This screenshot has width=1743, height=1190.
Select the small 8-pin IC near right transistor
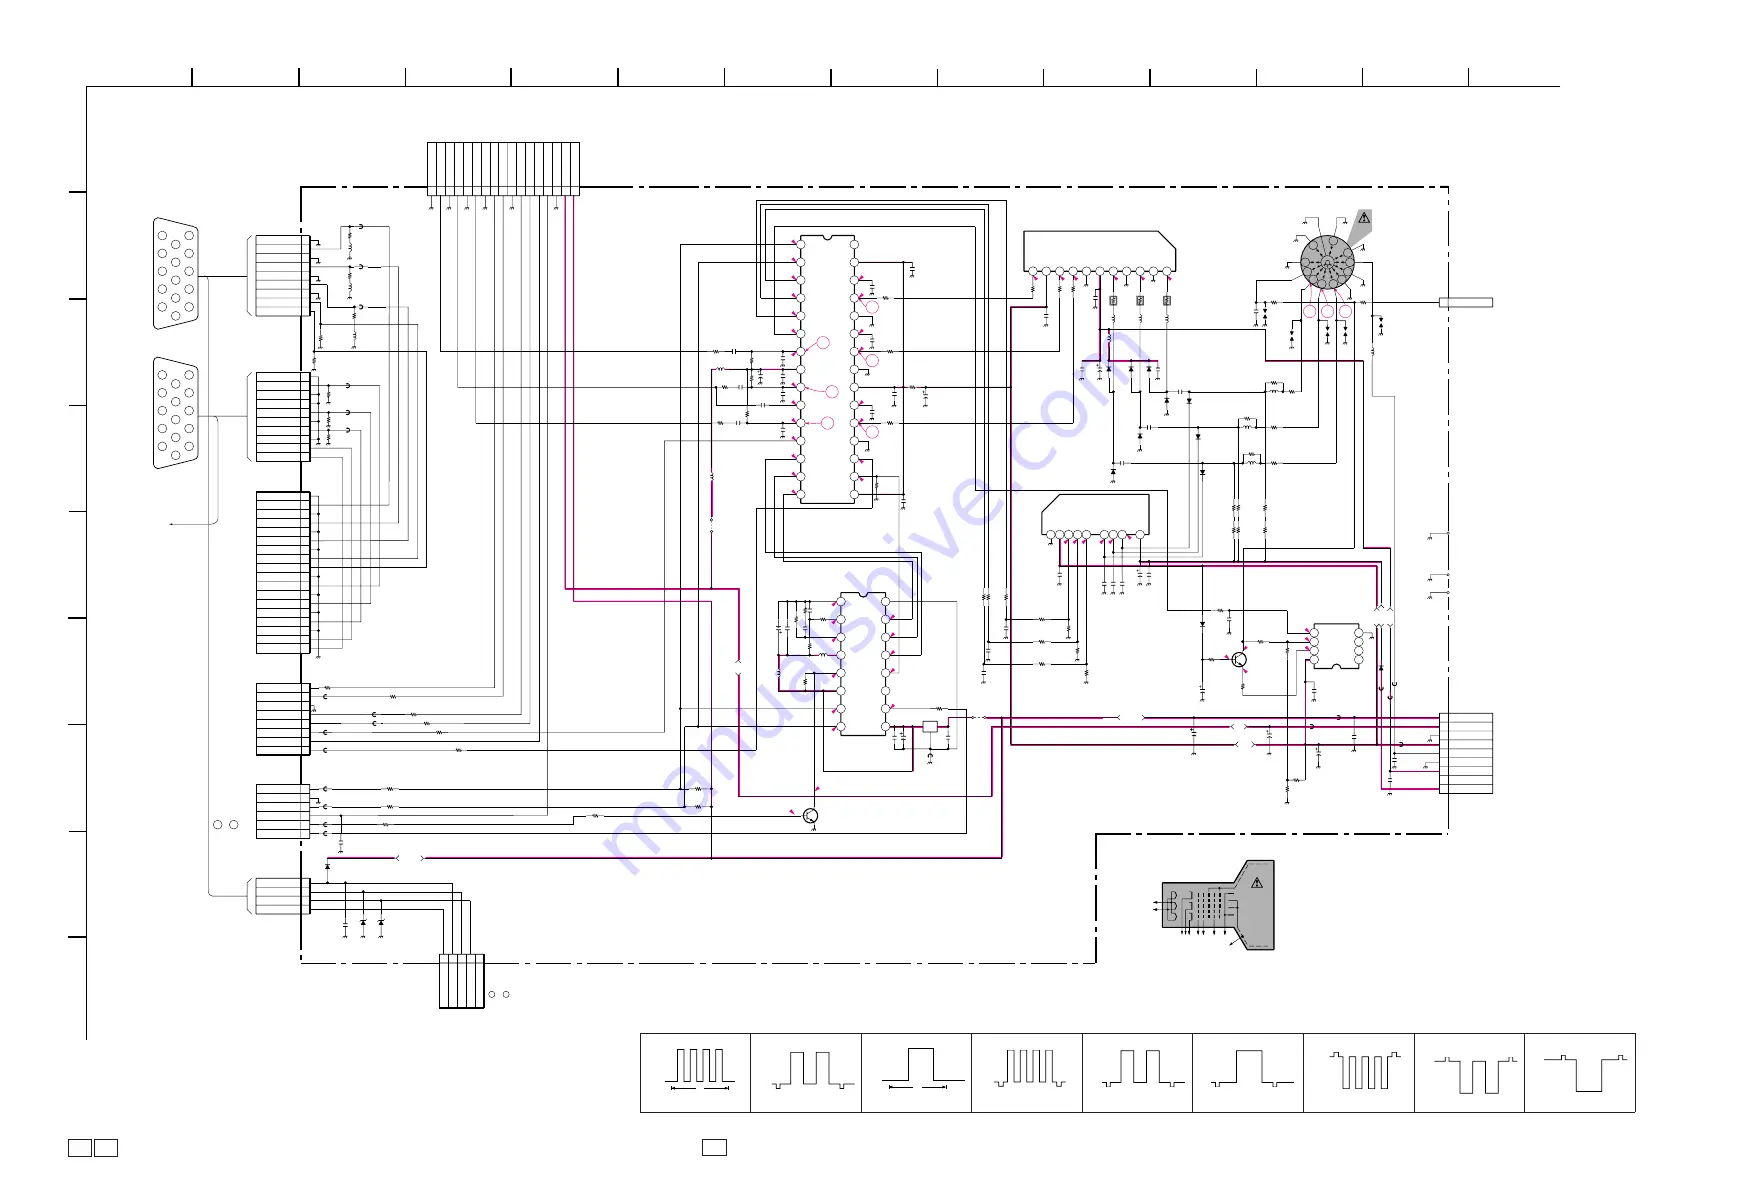point(1336,646)
